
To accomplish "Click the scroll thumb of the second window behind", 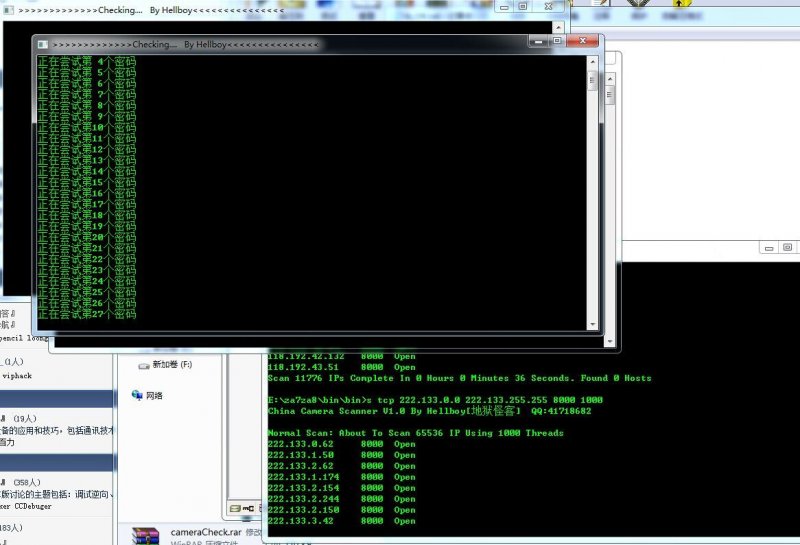I will click(610, 95).
